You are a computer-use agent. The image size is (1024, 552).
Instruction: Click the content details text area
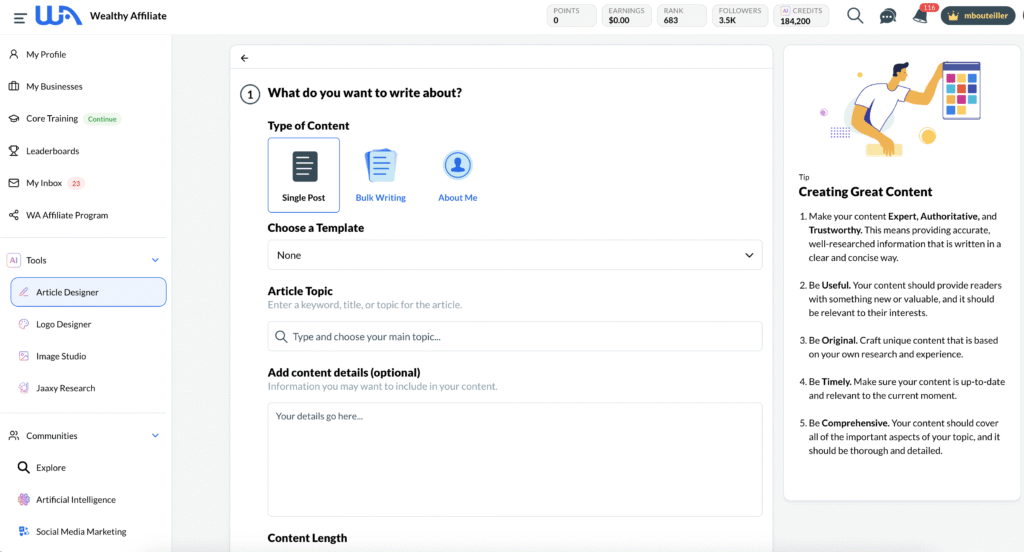pyautogui.click(x=514, y=460)
